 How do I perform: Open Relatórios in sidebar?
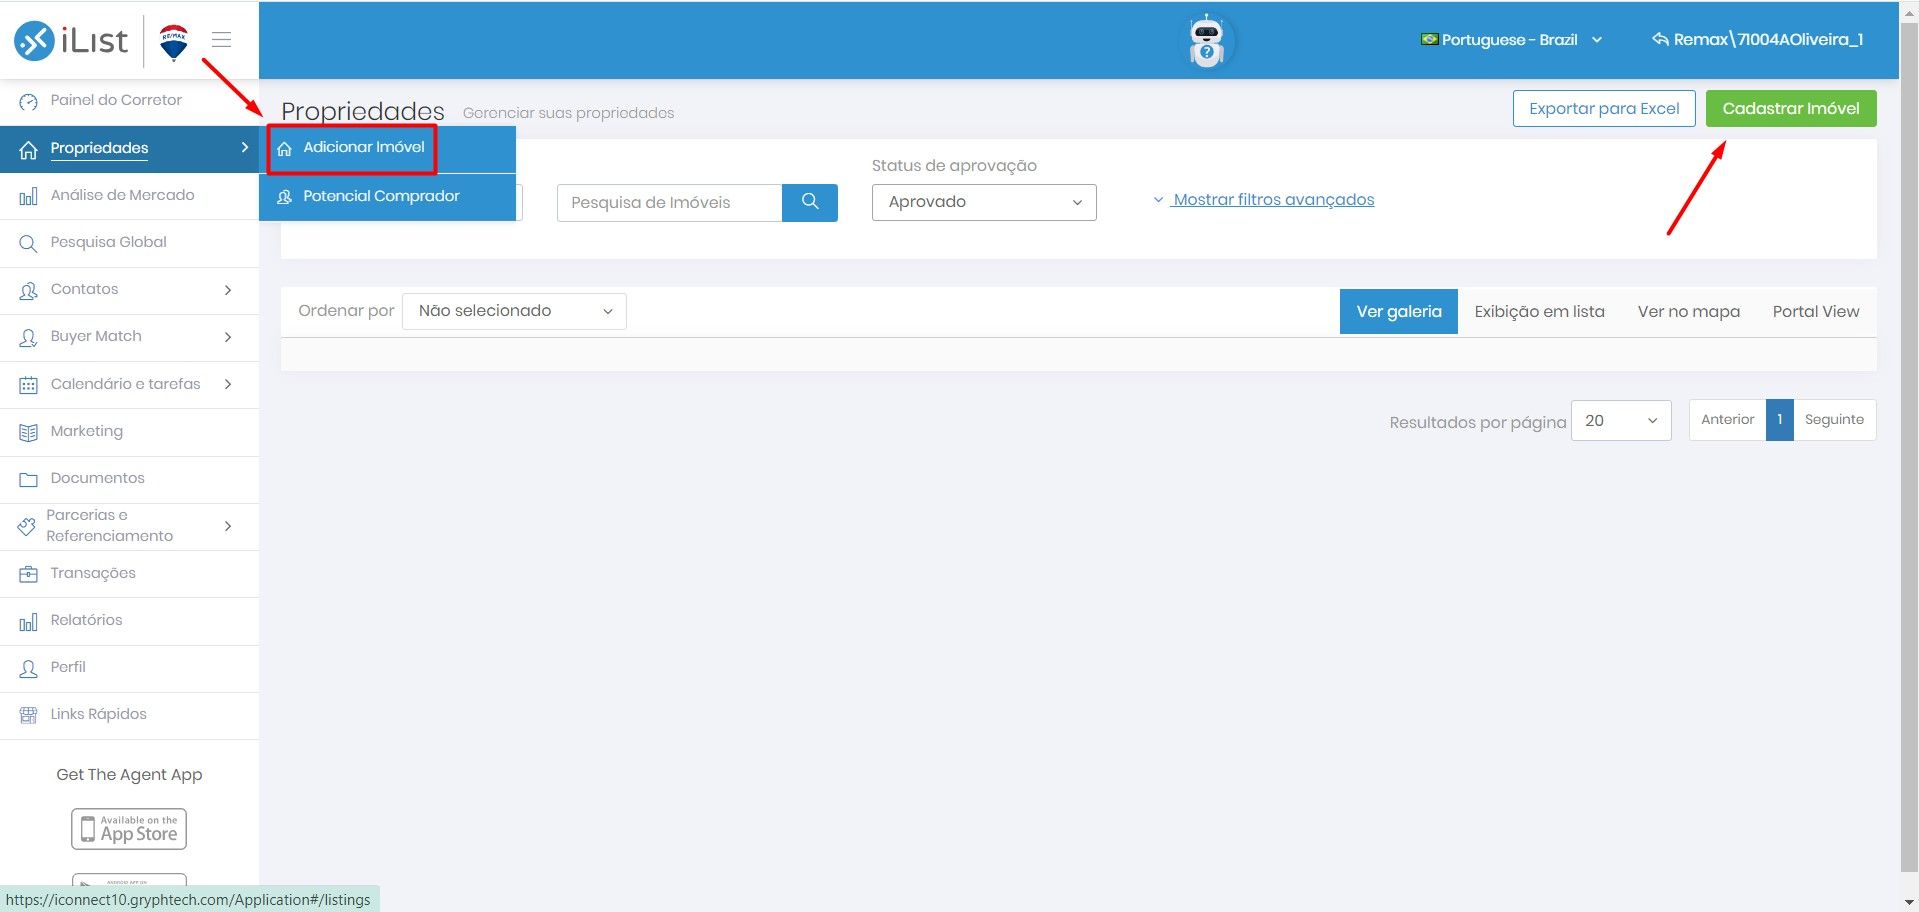[x=130, y=621]
